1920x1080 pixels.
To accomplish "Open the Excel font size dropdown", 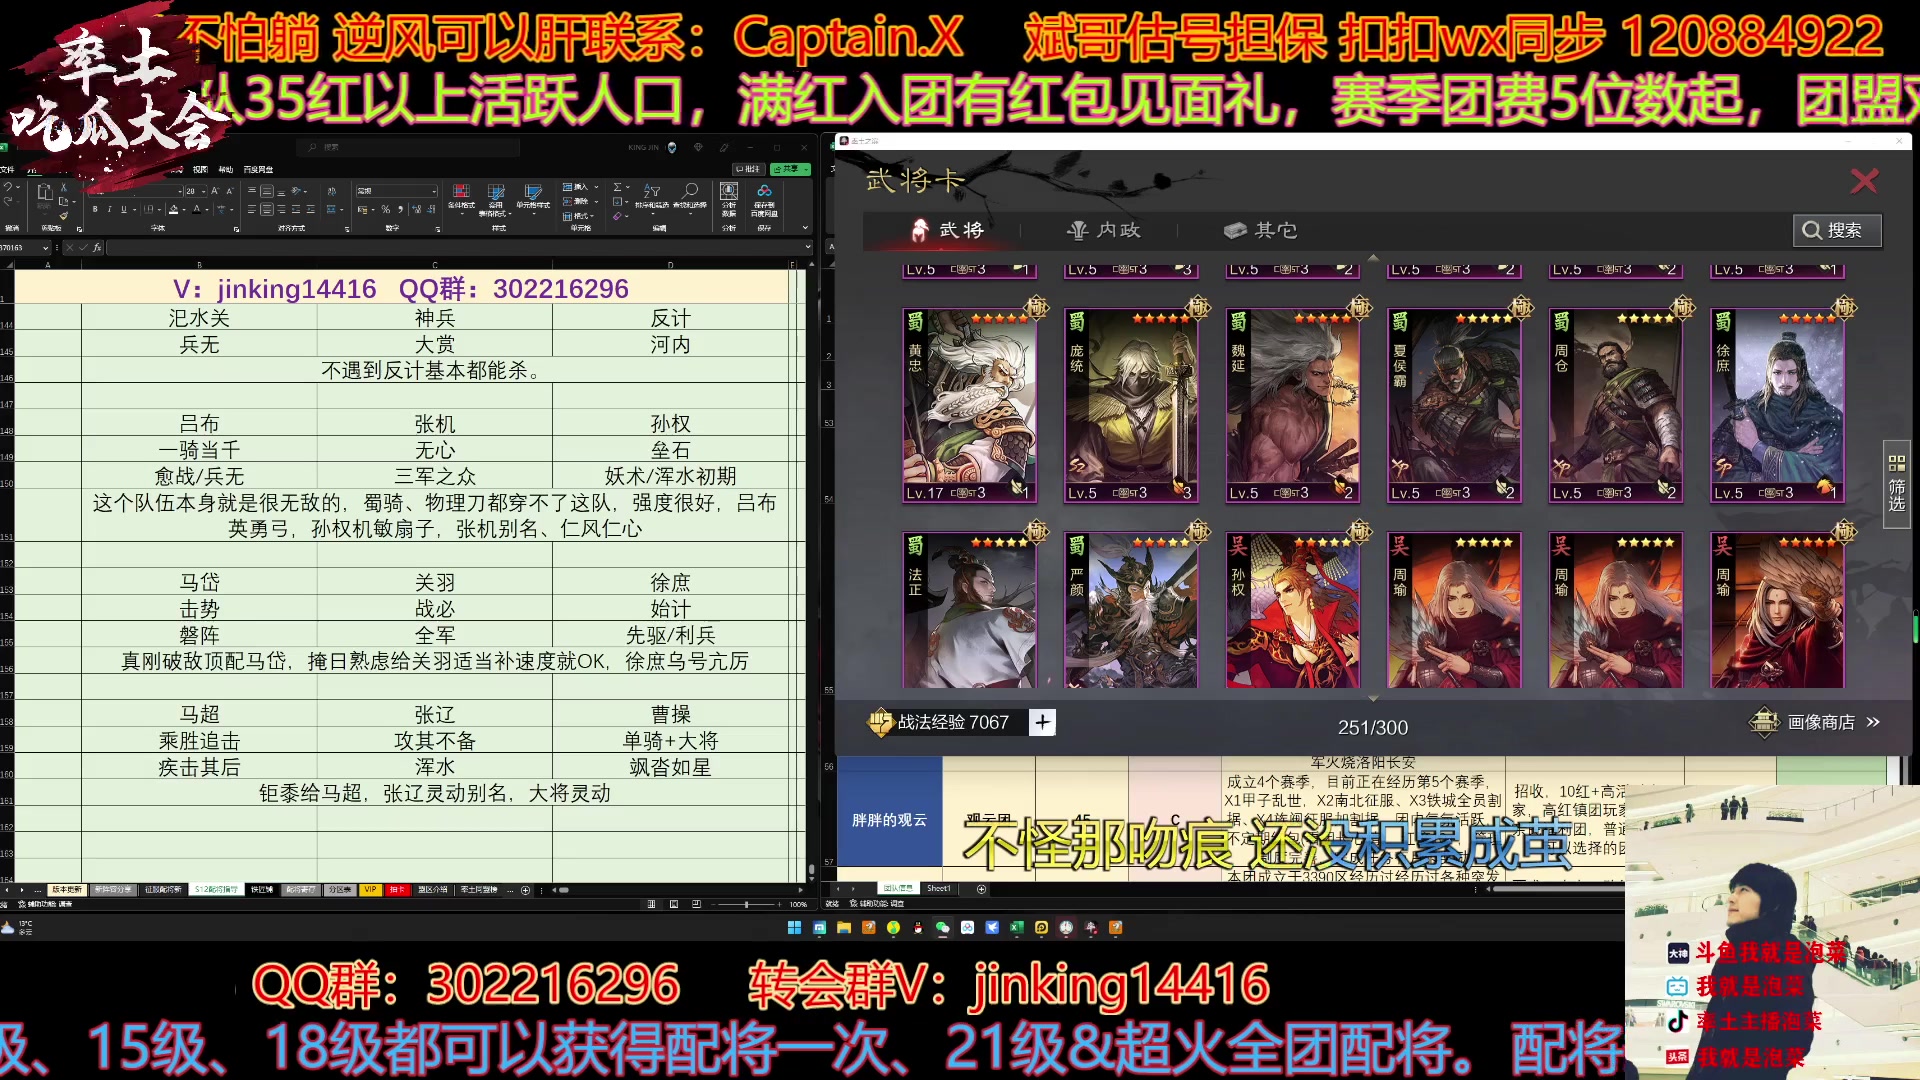I will click(204, 191).
